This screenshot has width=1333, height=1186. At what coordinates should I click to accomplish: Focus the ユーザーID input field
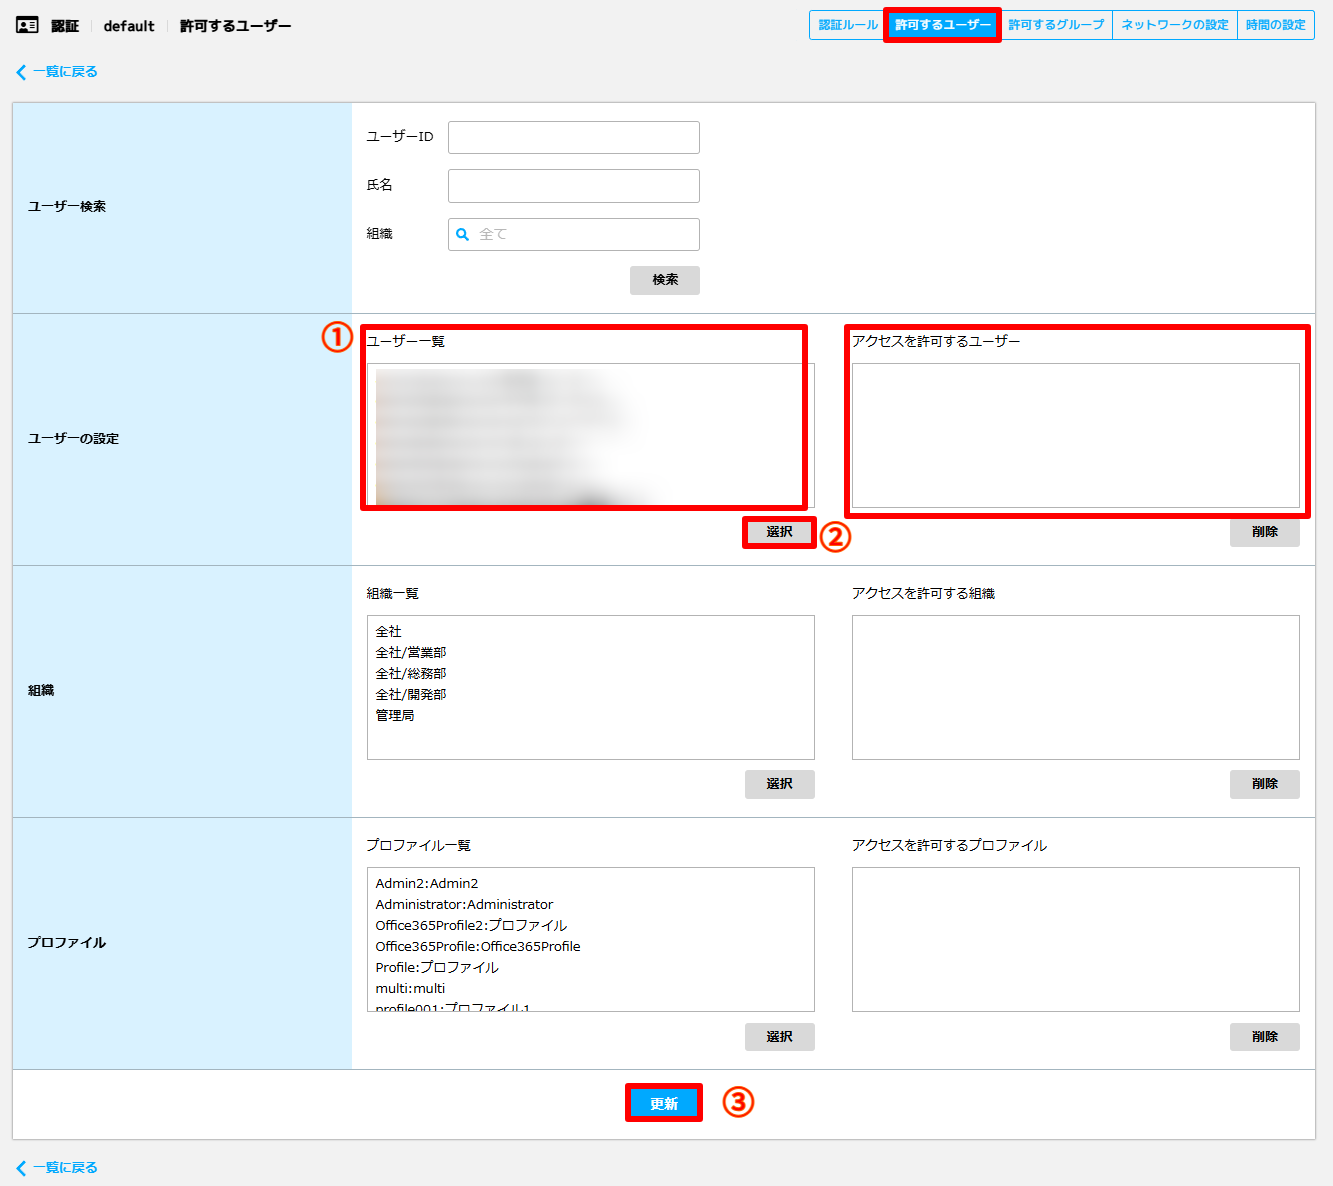click(574, 137)
